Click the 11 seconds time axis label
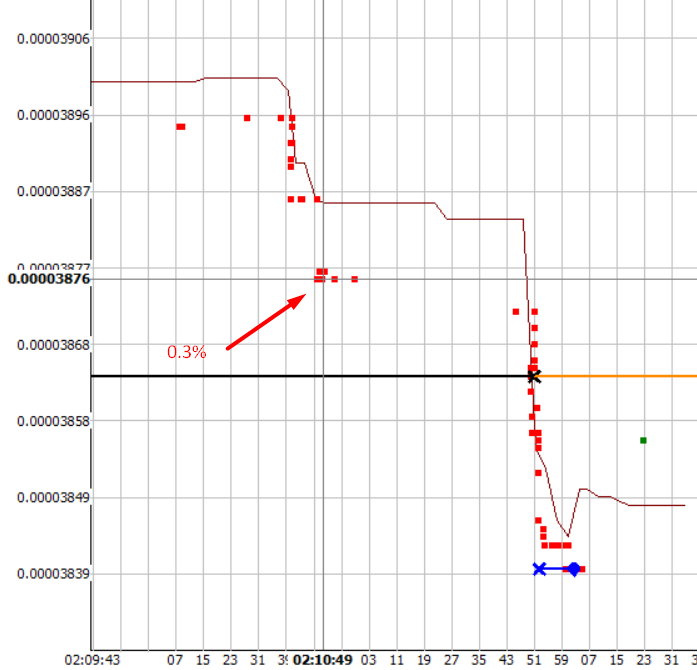Viewport: 697px width, 670px height. tap(396, 660)
